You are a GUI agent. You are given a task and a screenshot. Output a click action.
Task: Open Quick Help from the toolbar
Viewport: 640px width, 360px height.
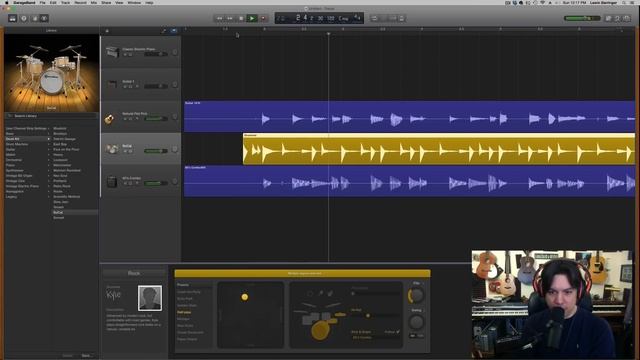[x=24, y=18]
